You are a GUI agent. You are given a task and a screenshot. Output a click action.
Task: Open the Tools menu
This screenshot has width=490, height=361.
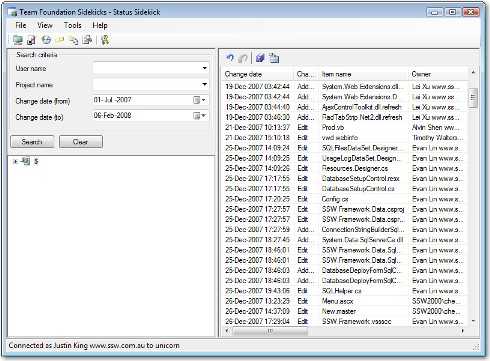(72, 25)
